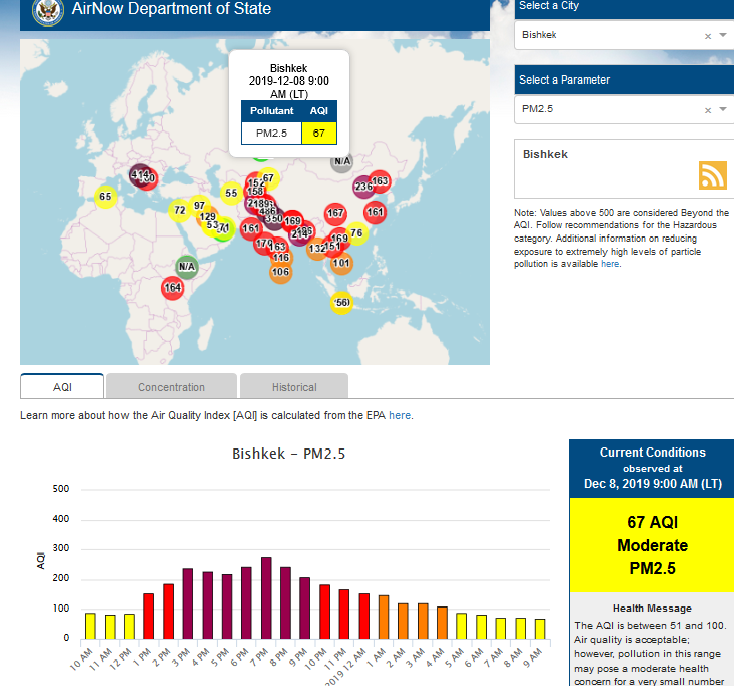Screen dimensions: 734x686
Task: Click the Department of State seal logo
Action: tap(46, 11)
